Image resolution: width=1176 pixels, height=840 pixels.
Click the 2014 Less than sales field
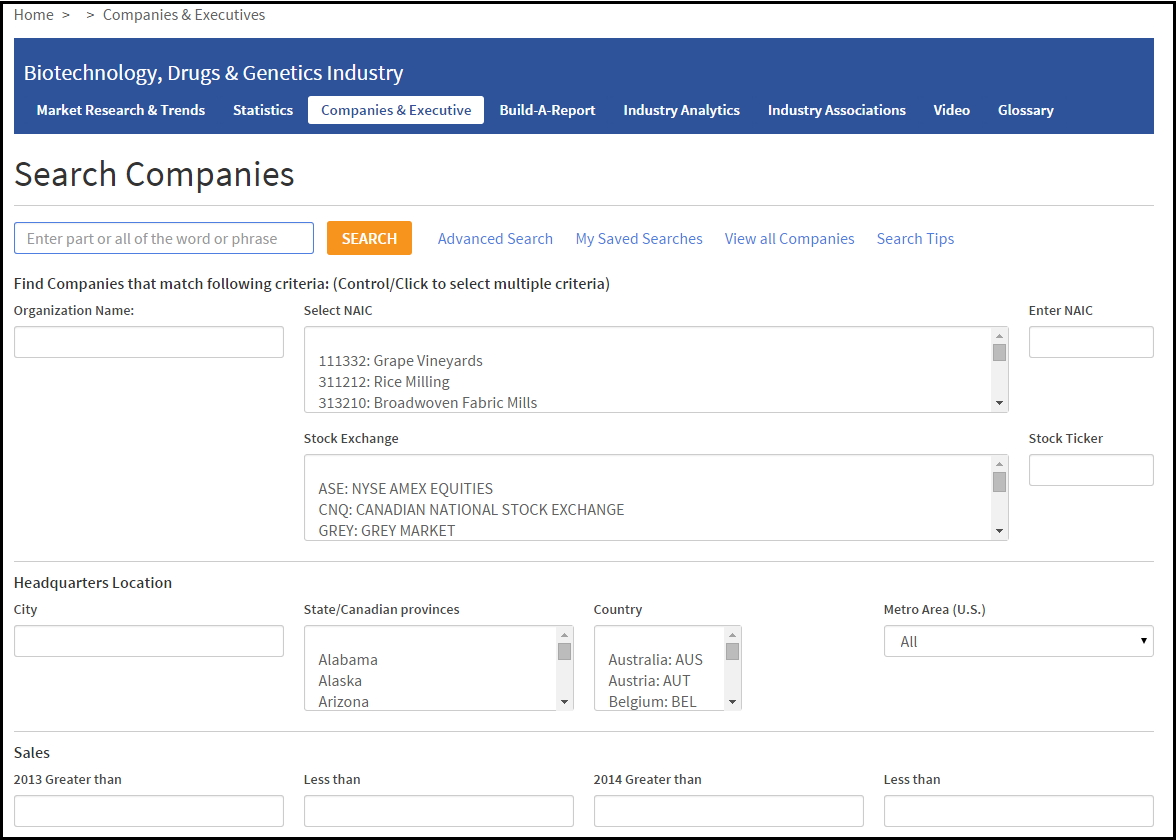click(x=1018, y=812)
